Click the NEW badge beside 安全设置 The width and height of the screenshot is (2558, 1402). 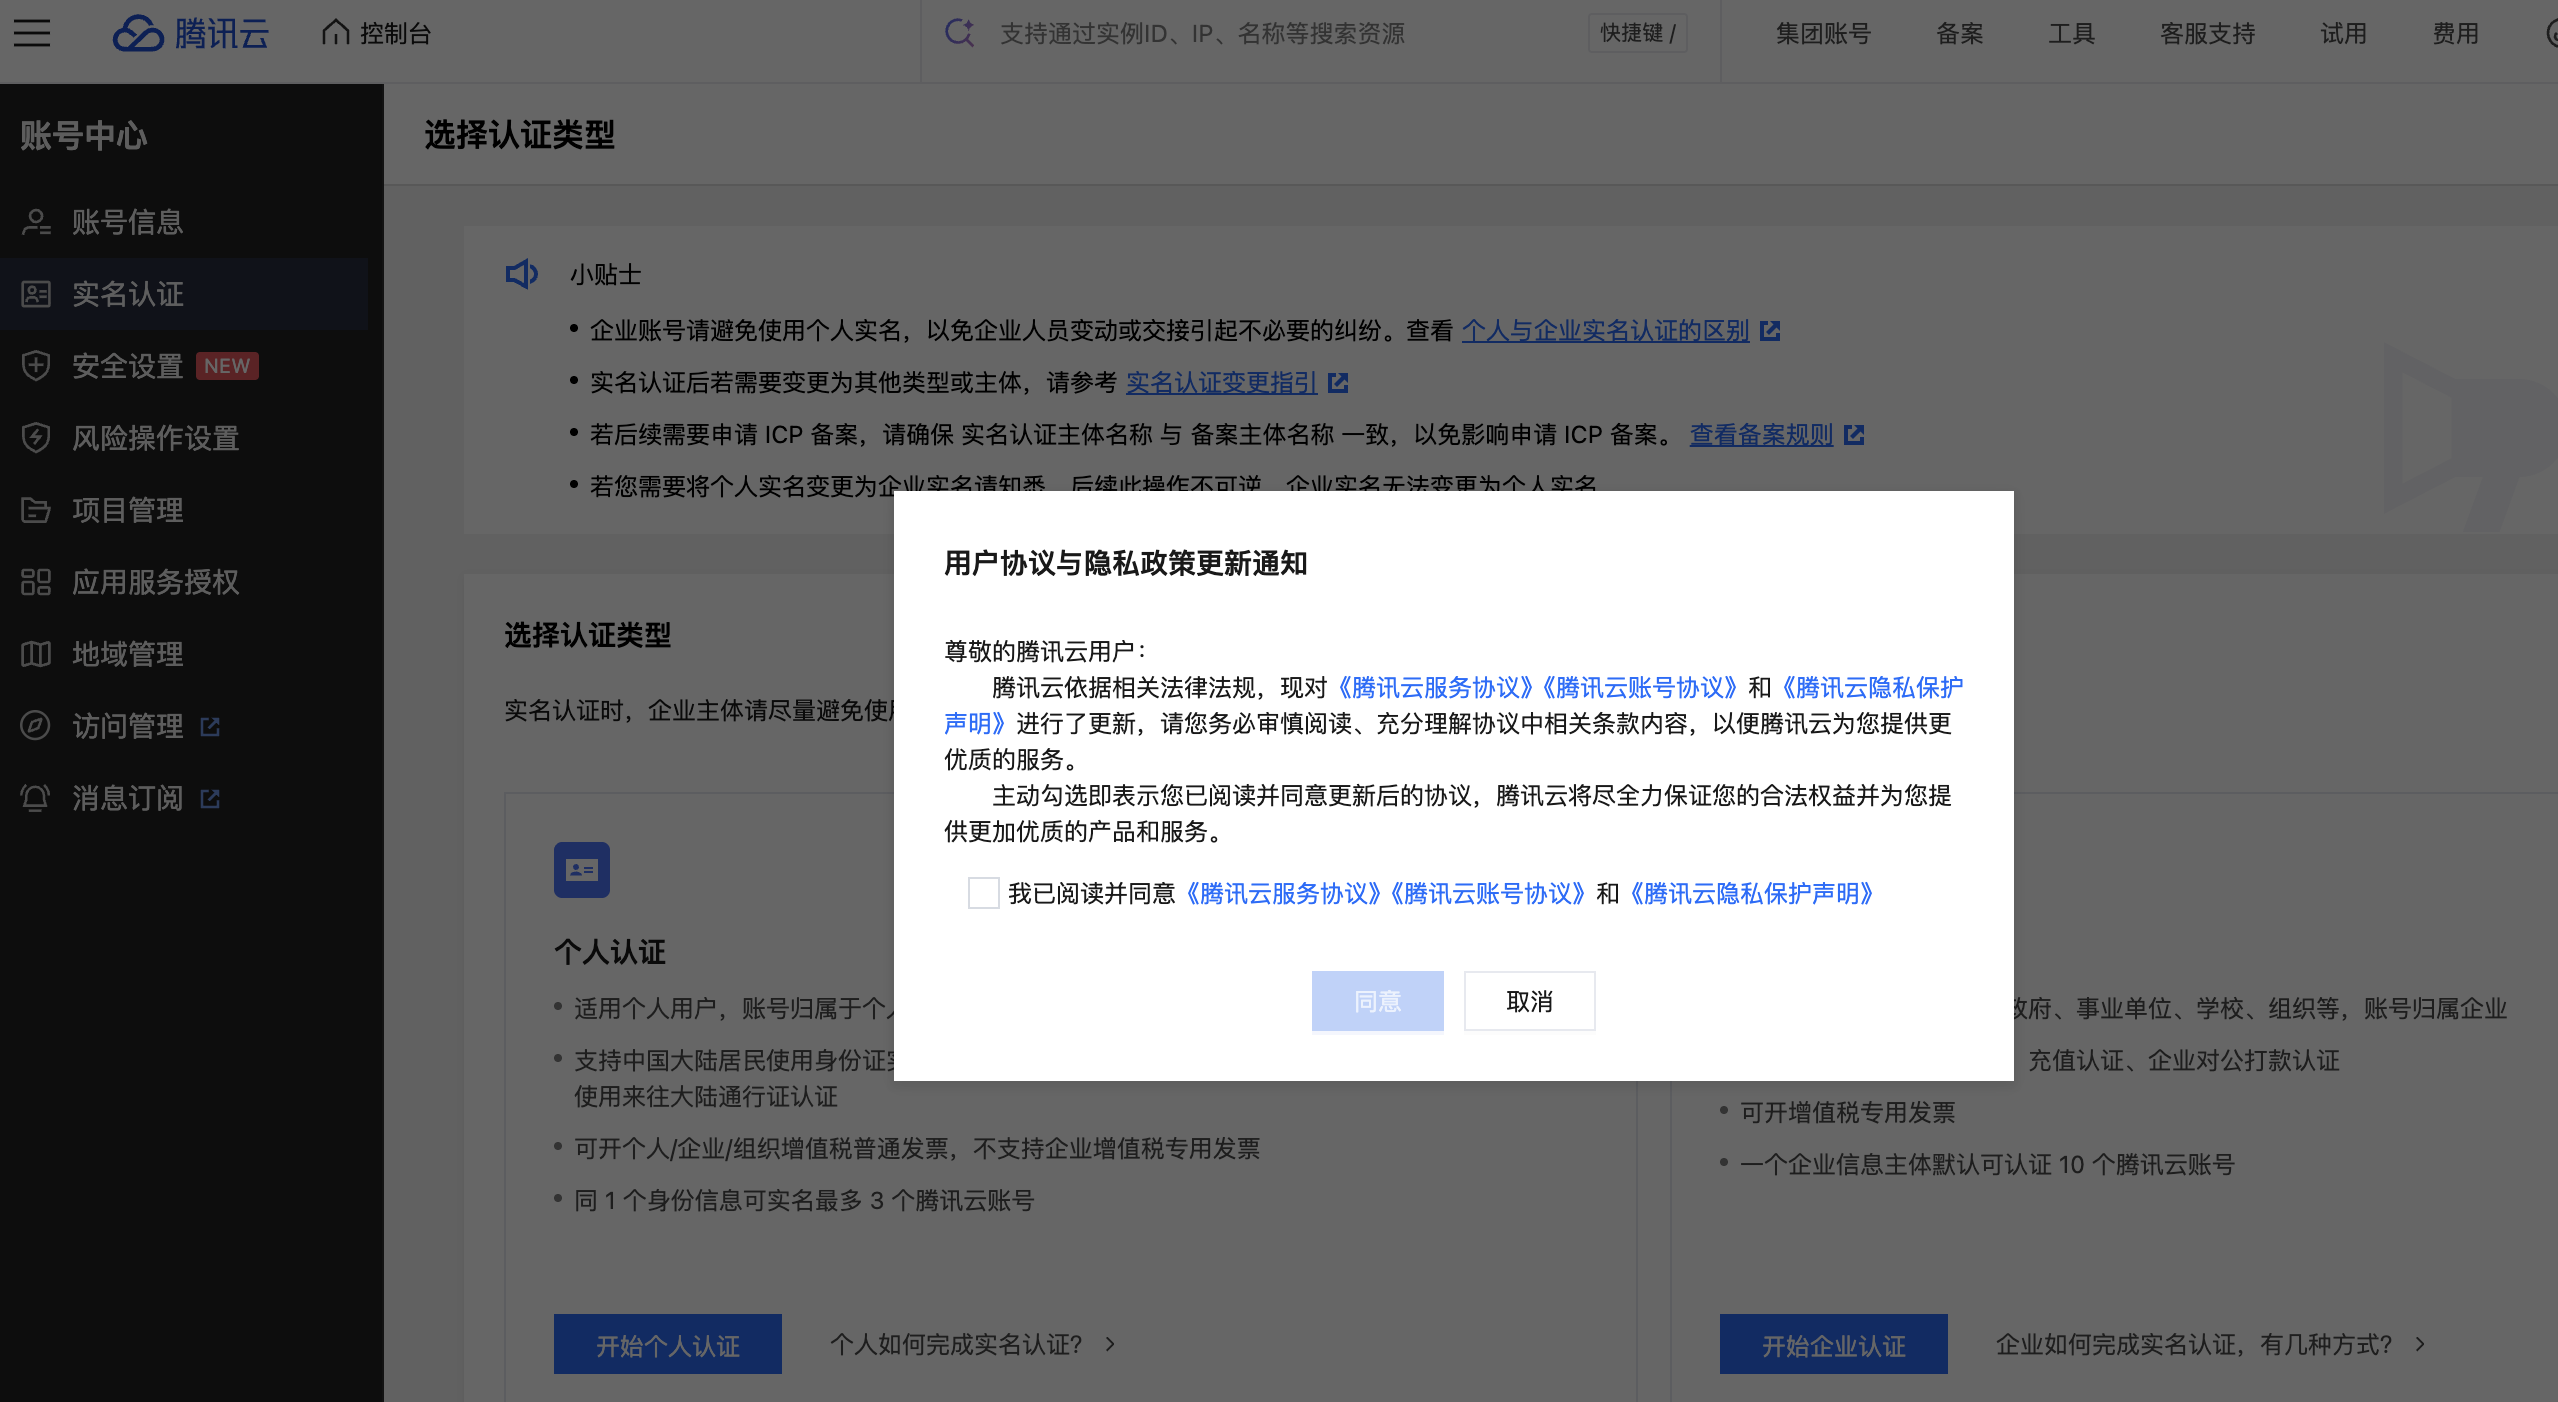pyautogui.click(x=227, y=366)
